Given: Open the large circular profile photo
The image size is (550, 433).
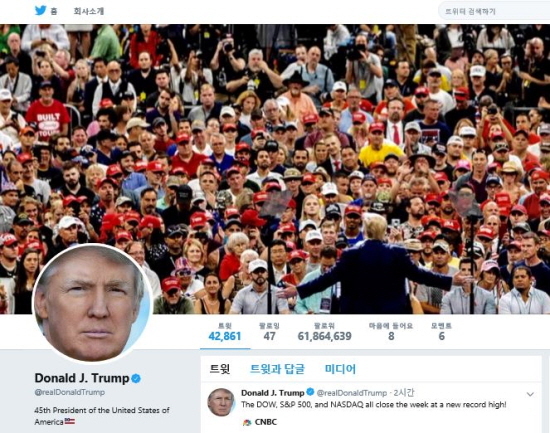Looking at the screenshot, I should tap(93, 304).
